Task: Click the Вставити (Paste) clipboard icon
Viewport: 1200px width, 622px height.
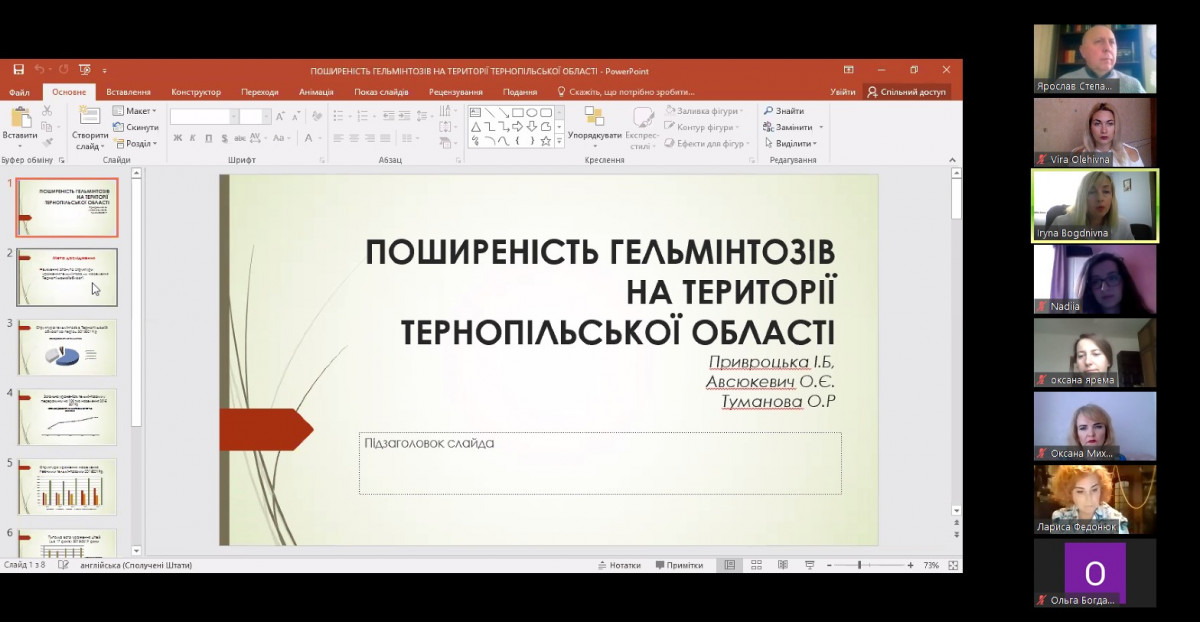Action: (20, 118)
